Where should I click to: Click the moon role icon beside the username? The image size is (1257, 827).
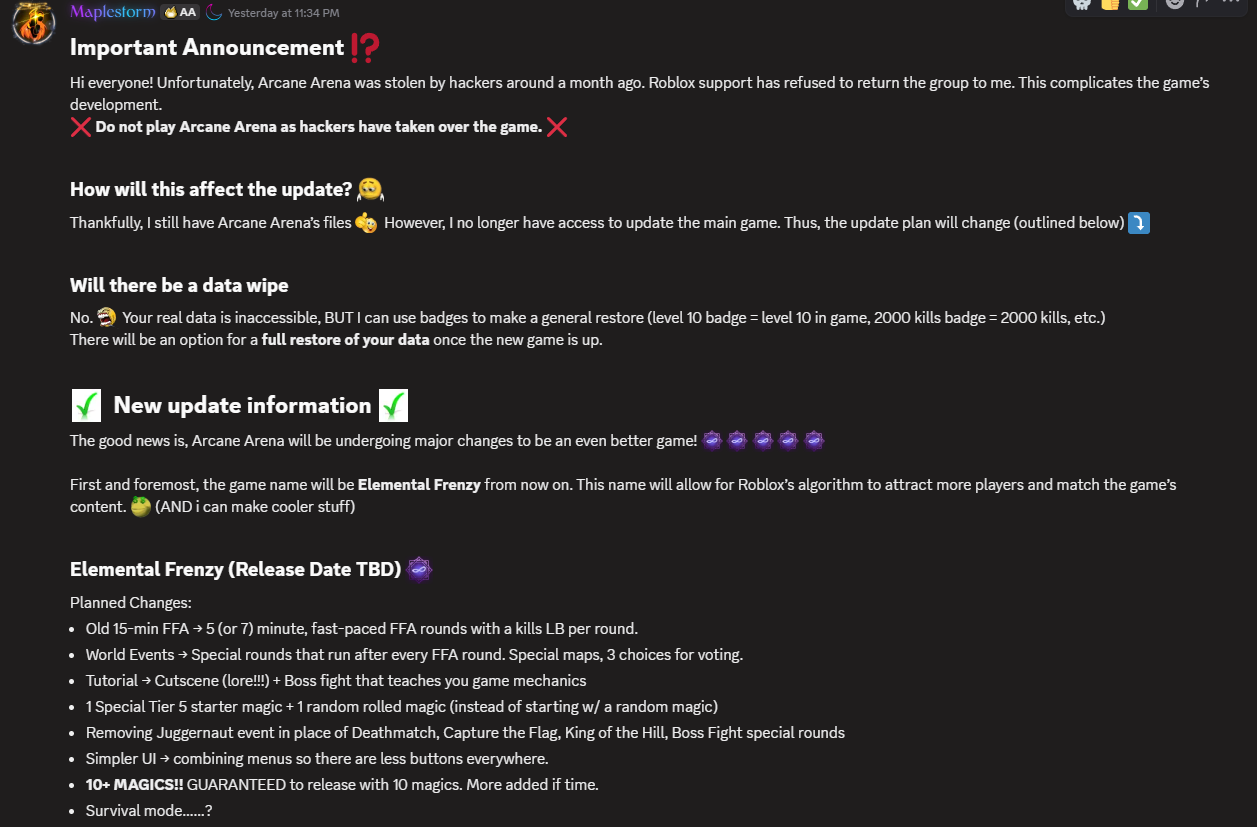pos(214,12)
